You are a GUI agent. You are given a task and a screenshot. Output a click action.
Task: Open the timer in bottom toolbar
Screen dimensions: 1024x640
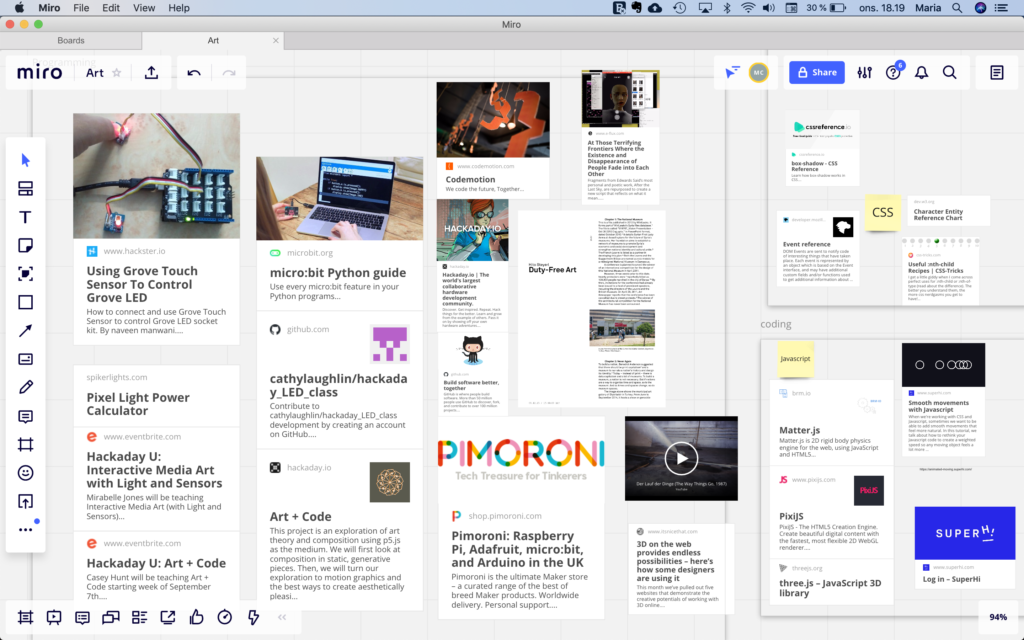click(x=225, y=617)
